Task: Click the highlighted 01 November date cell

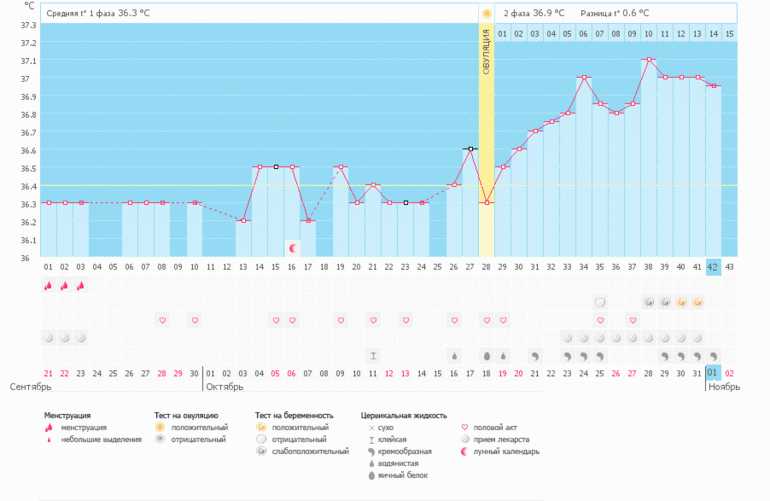Action: coord(713,373)
